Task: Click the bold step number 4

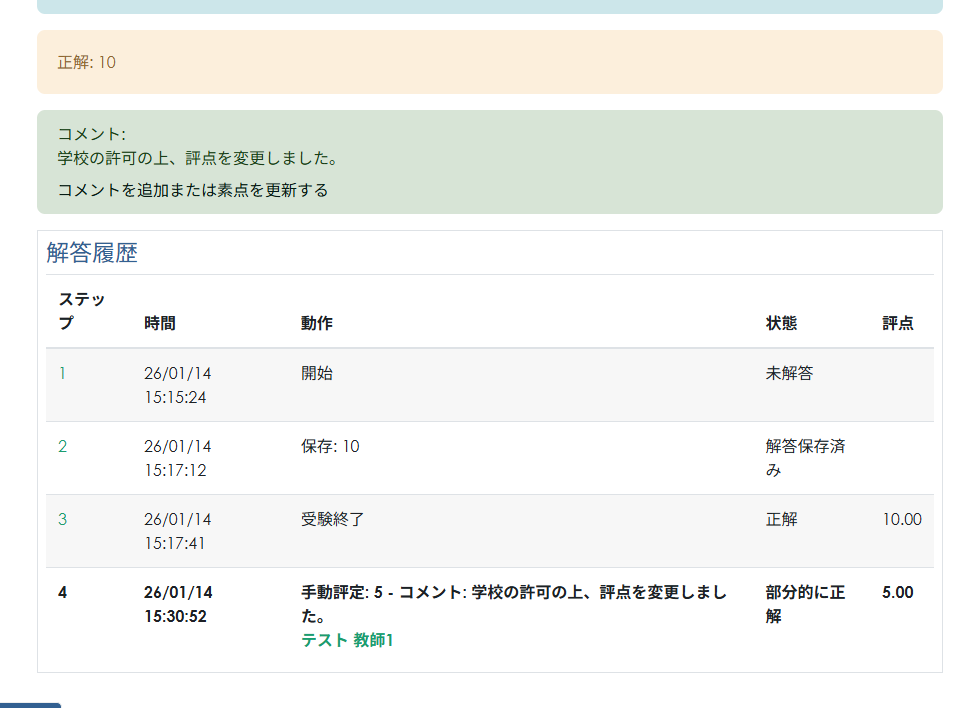Action: coord(62,592)
